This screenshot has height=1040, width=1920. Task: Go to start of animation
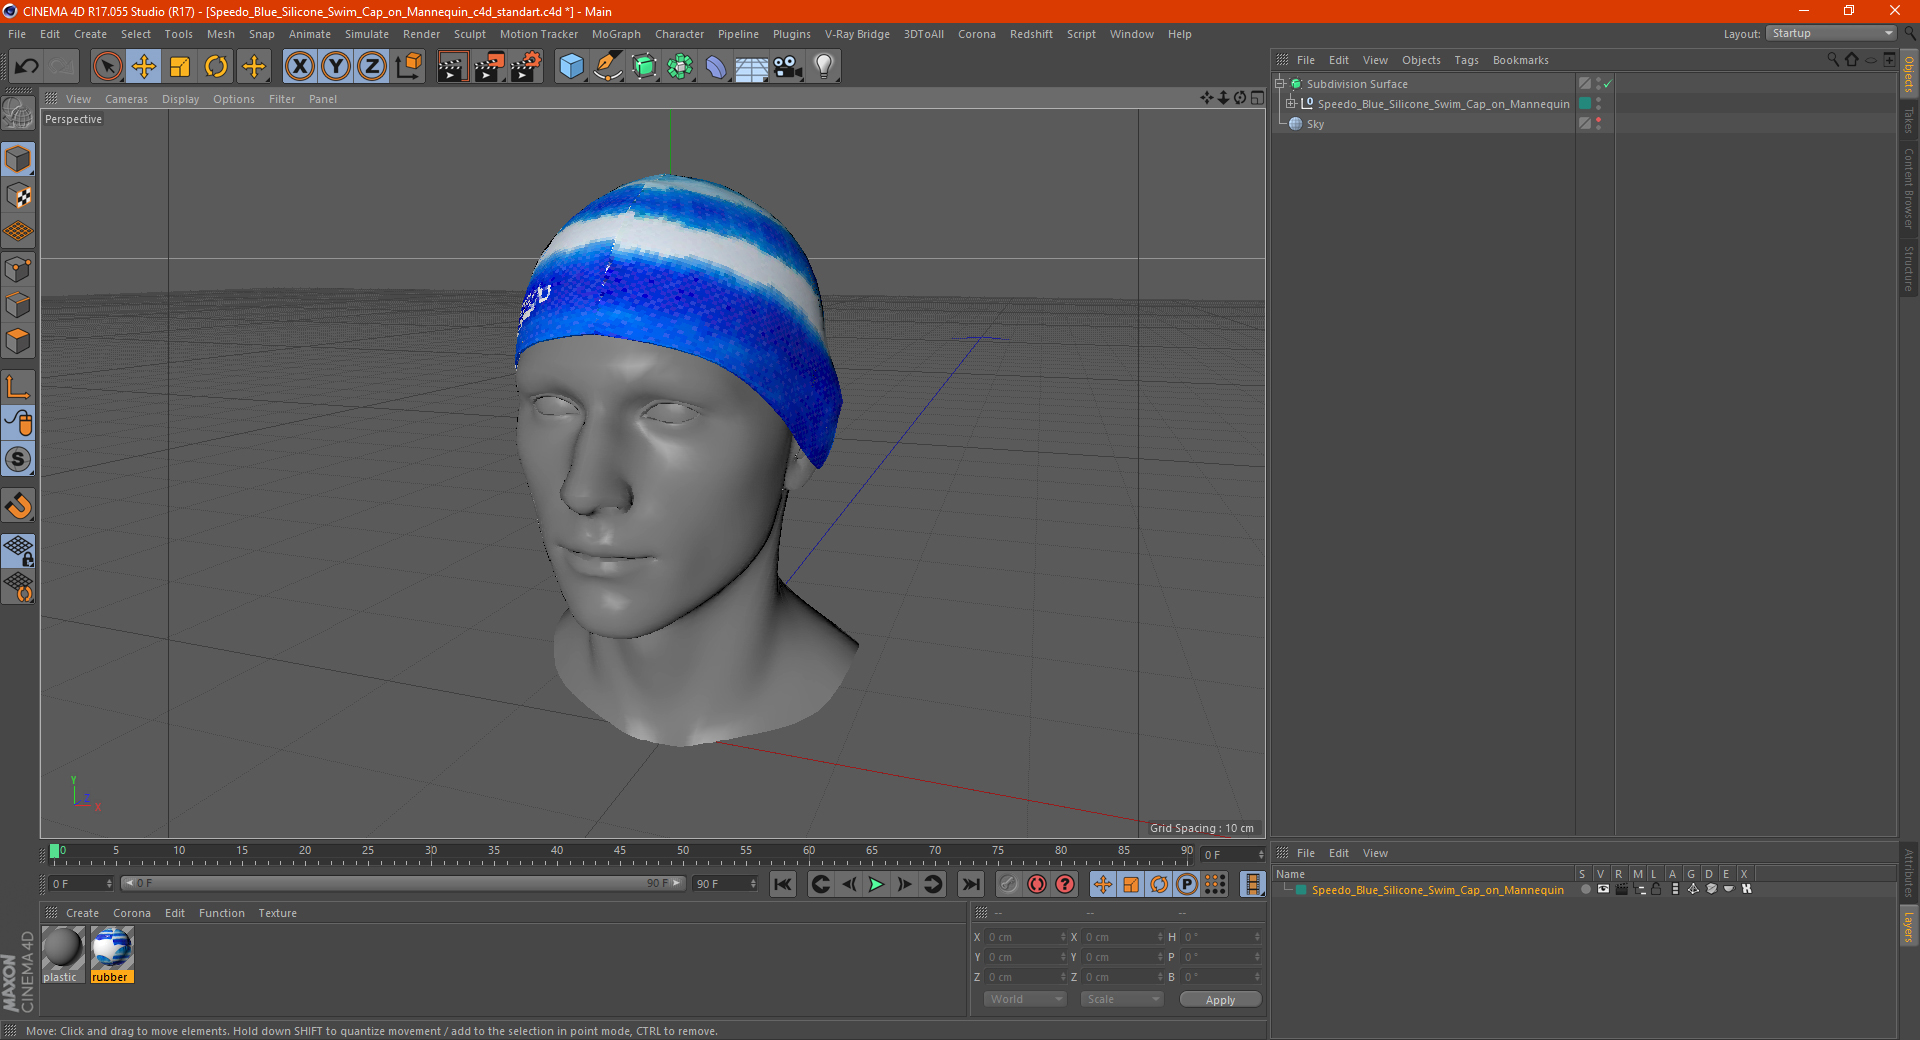point(783,884)
